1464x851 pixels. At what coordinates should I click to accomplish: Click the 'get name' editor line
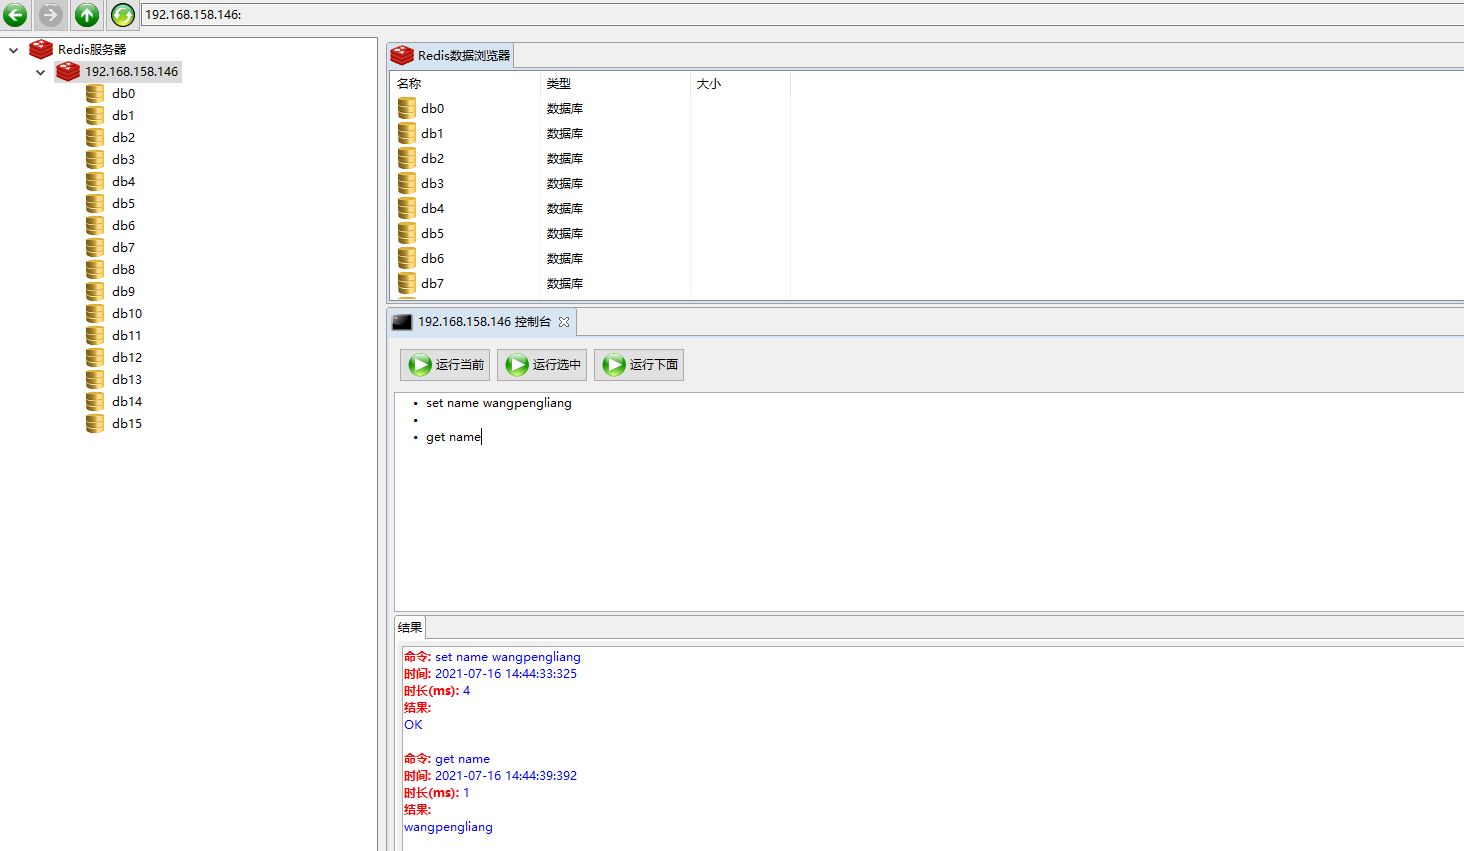point(453,437)
